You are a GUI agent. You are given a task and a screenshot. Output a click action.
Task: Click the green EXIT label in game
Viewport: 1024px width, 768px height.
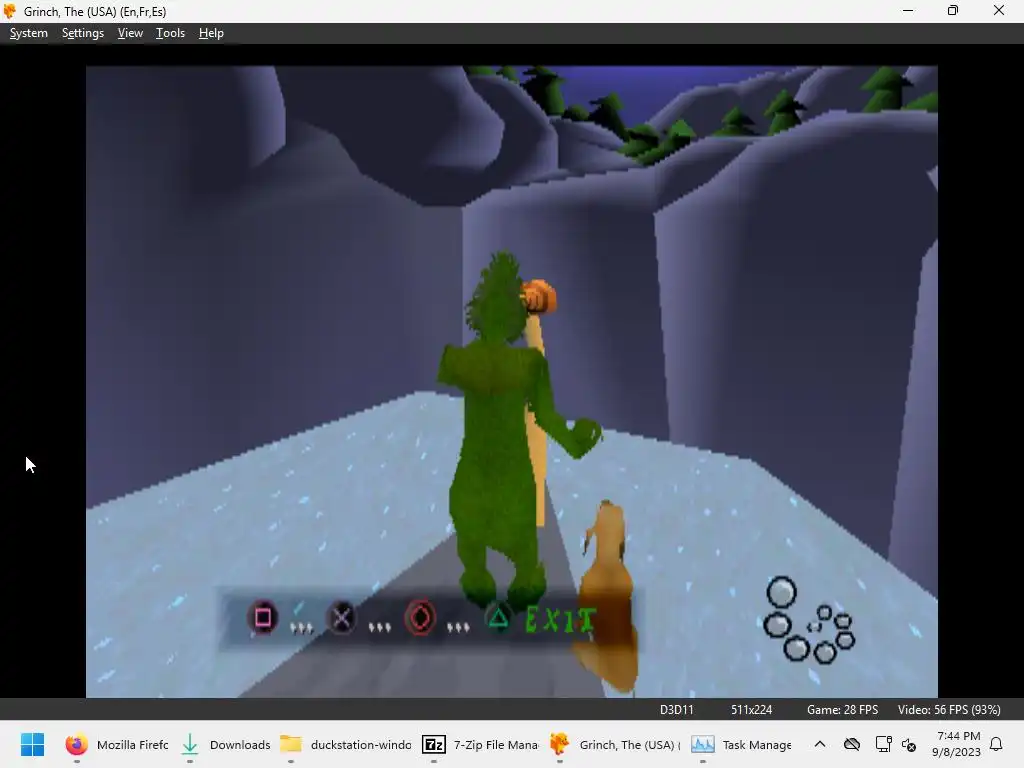pyautogui.click(x=560, y=620)
